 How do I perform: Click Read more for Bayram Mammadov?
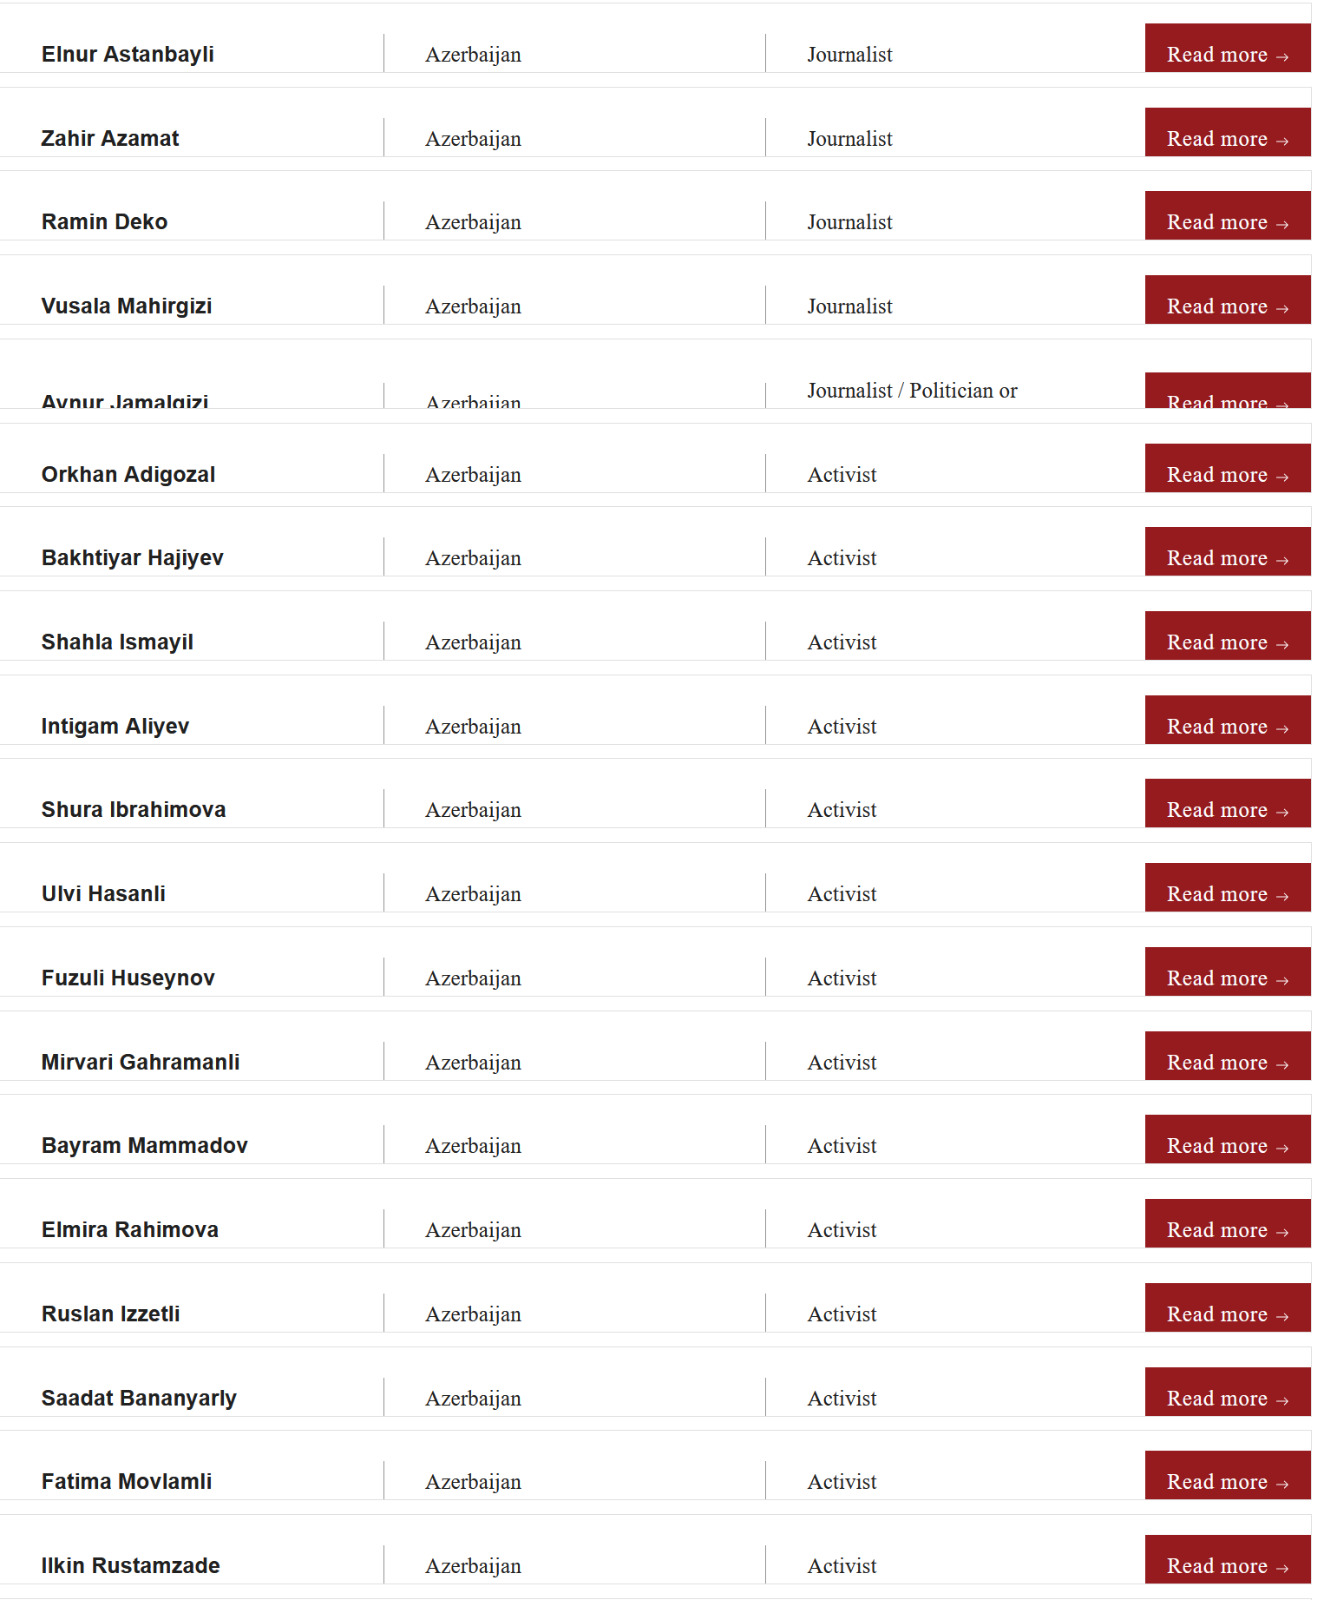[x=1227, y=1141]
